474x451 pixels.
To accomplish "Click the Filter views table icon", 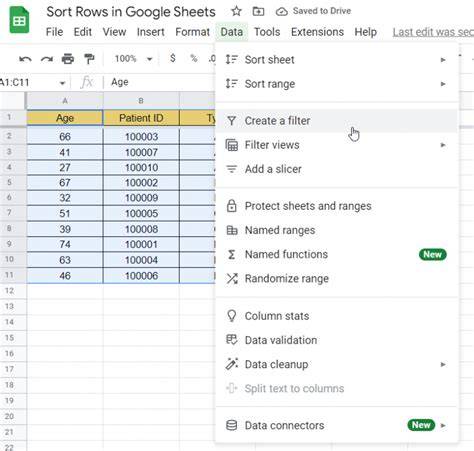I will coord(232,145).
